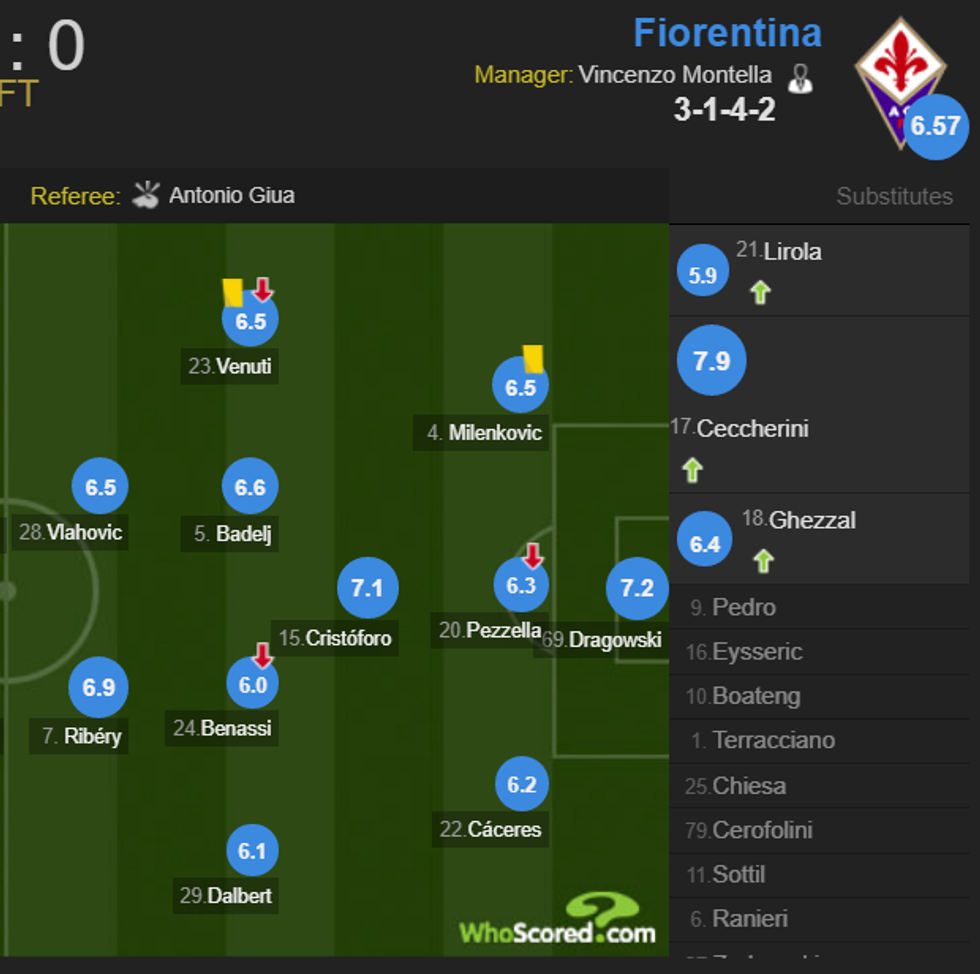The width and height of the screenshot is (980, 974).
Task: Select Pedro from the bench list
Action: (x=744, y=607)
